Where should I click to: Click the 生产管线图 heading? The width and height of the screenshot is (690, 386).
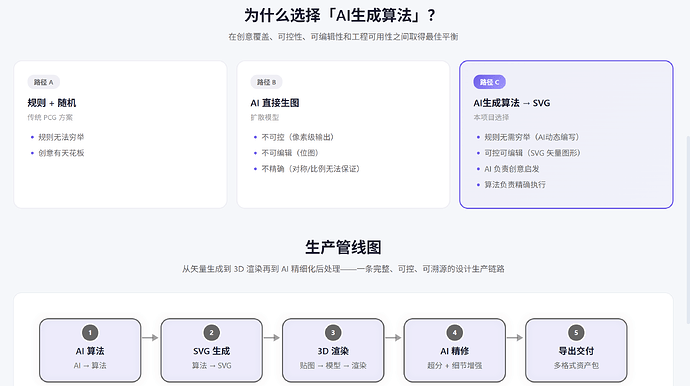pos(343,247)
